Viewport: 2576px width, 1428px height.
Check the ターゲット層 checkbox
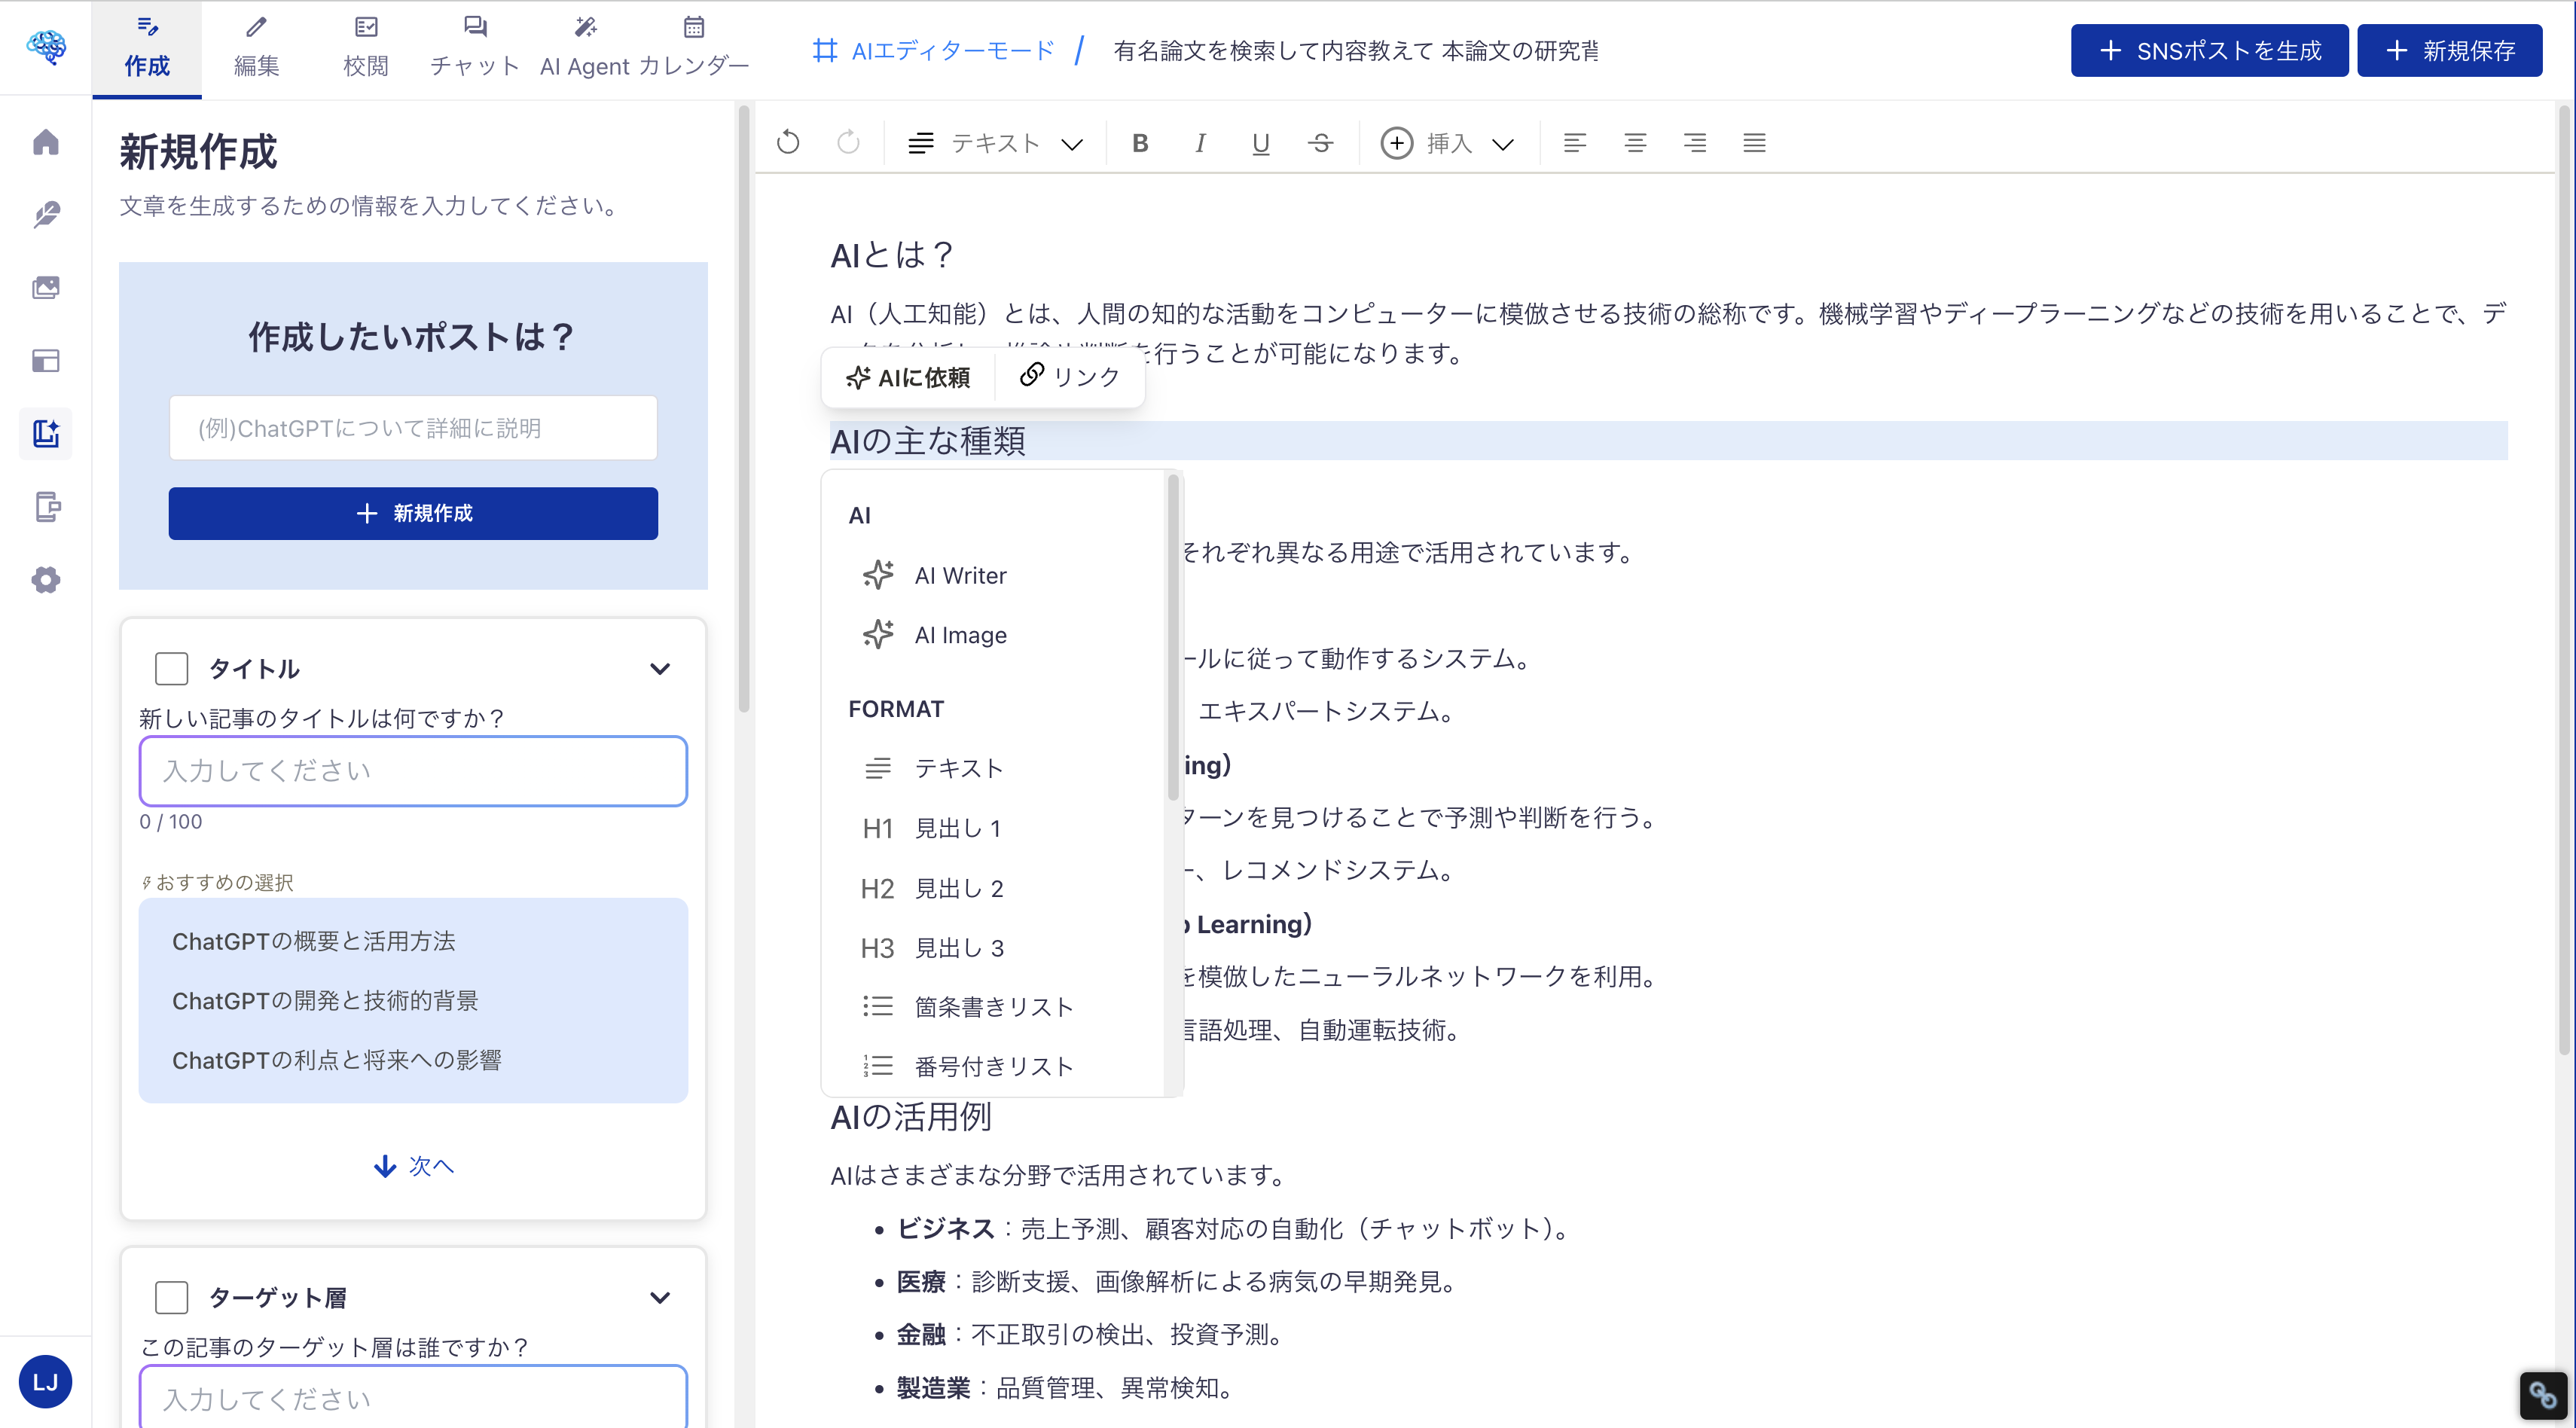click(x=172, y=1298)
